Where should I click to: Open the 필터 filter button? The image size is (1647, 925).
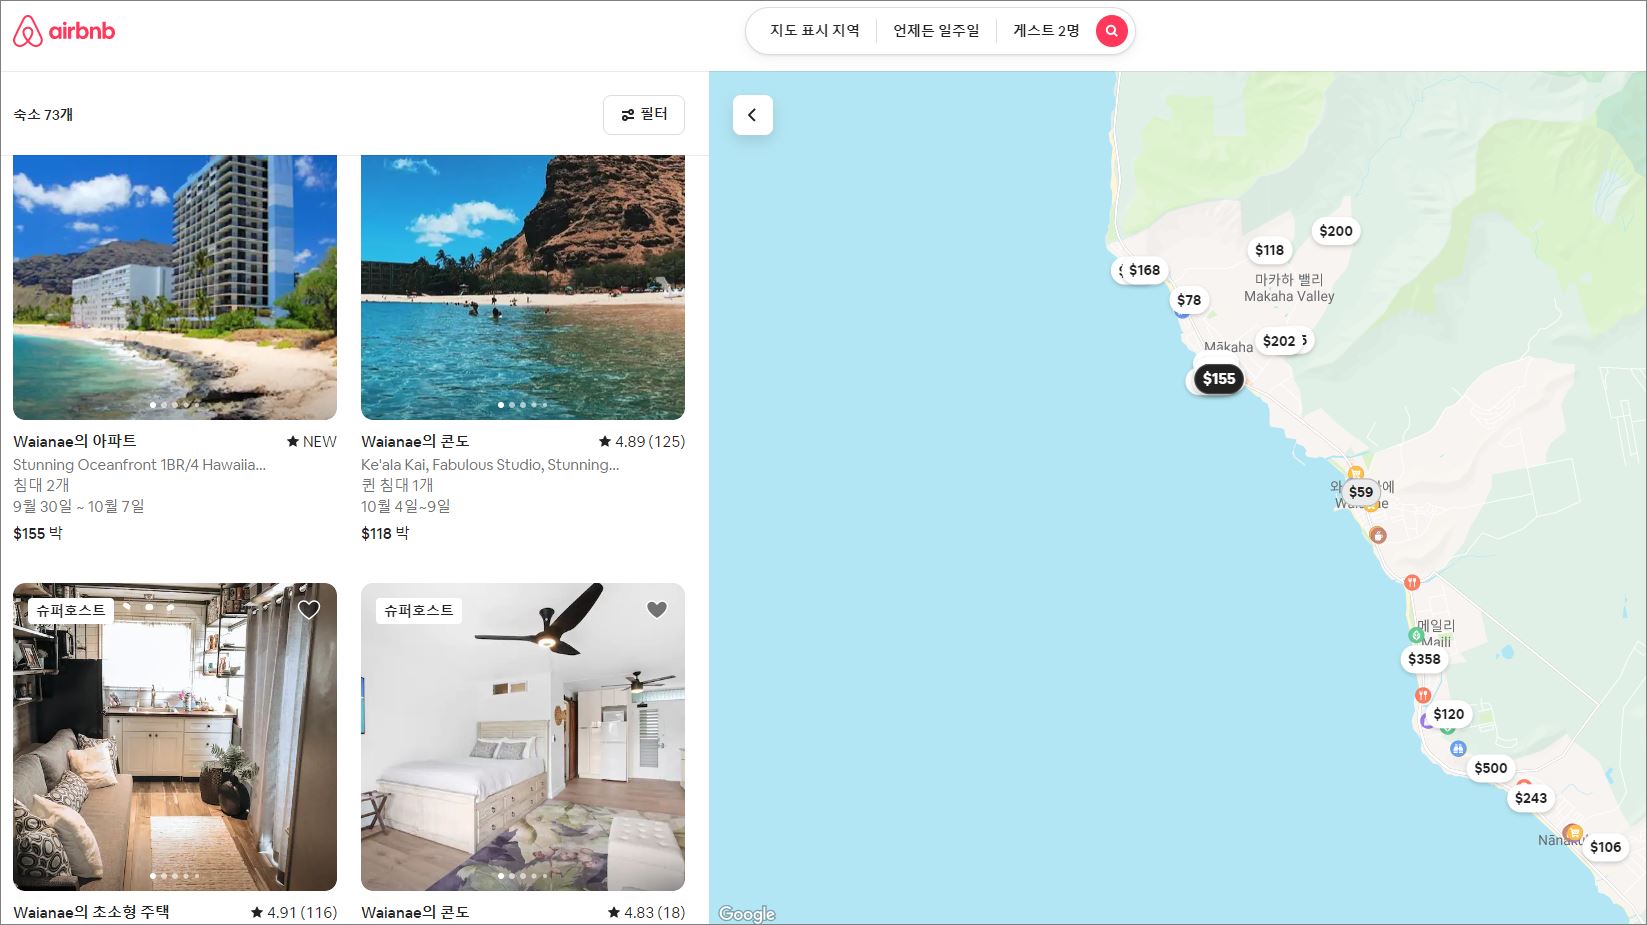click(x=644, y=115)
